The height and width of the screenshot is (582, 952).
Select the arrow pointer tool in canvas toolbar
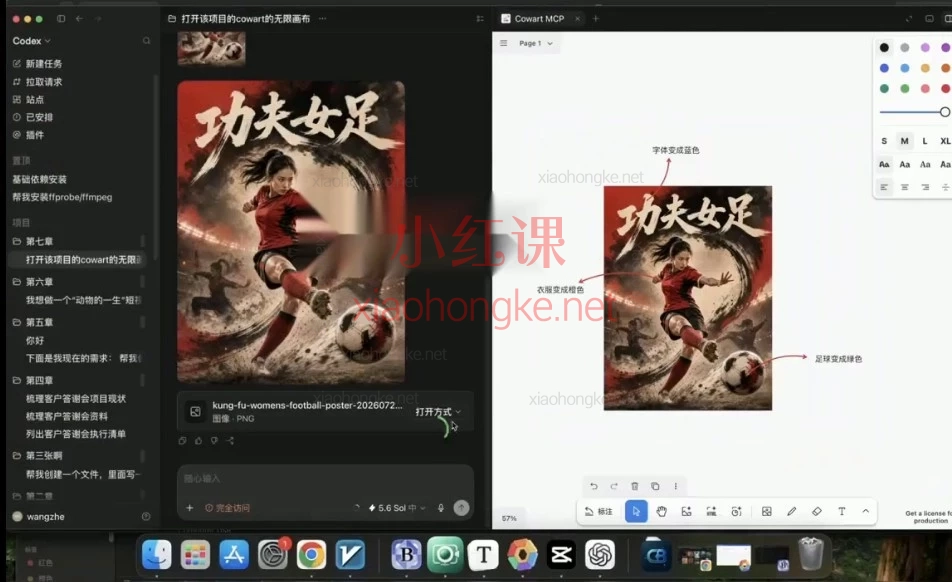pyautogui.click(x=636, y=512)
